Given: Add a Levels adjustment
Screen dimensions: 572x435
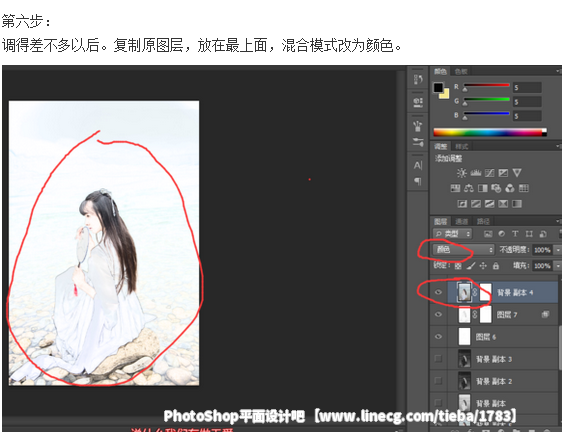Looking at the screenshot, I should (476, 173).
